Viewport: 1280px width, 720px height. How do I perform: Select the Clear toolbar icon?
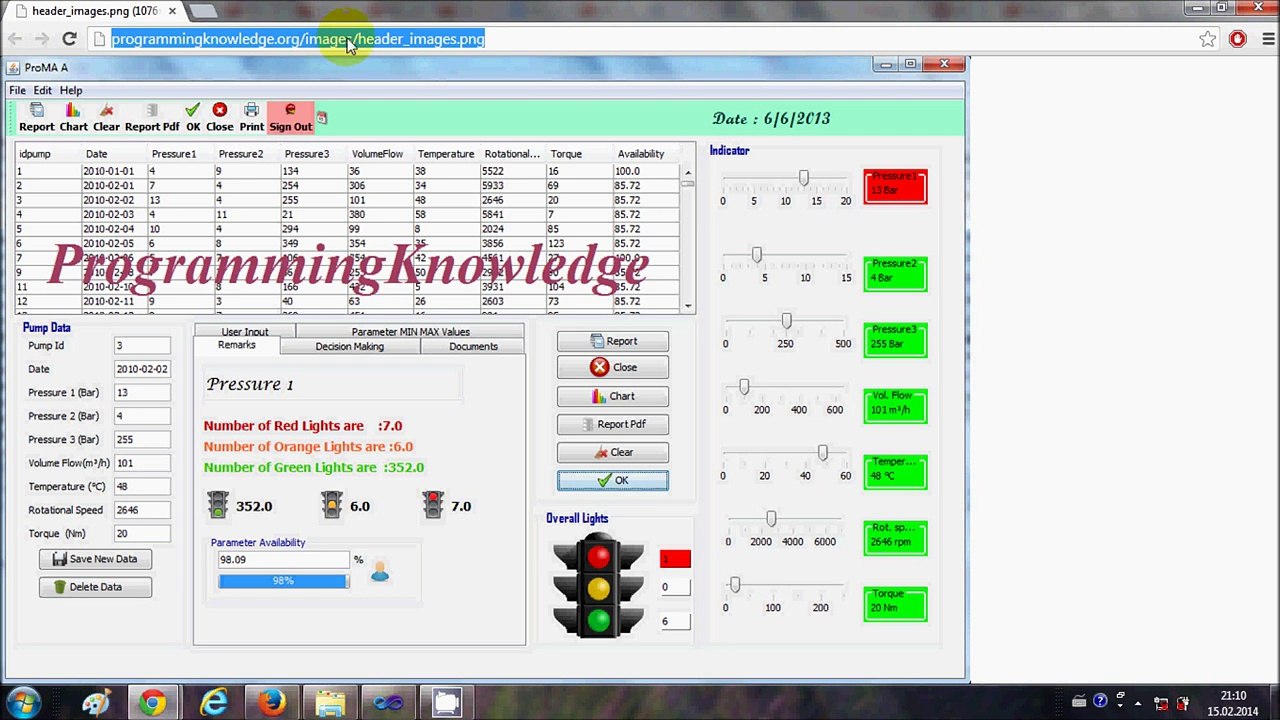click(x=106, y=117)
